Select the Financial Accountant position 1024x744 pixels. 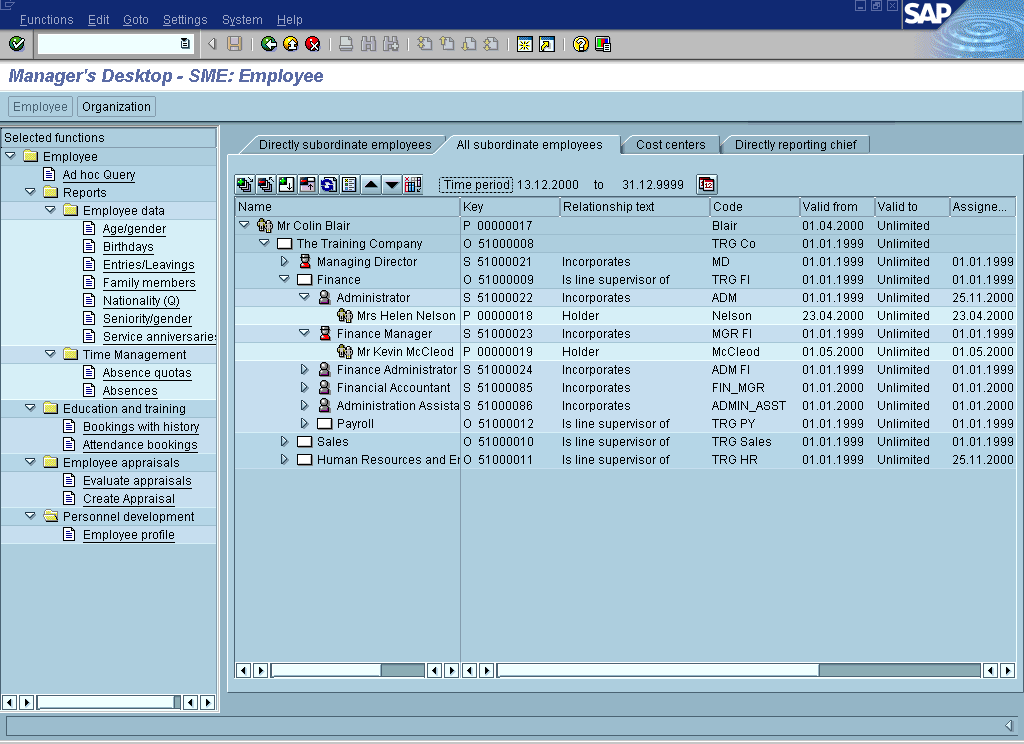[x=393, y=387]
